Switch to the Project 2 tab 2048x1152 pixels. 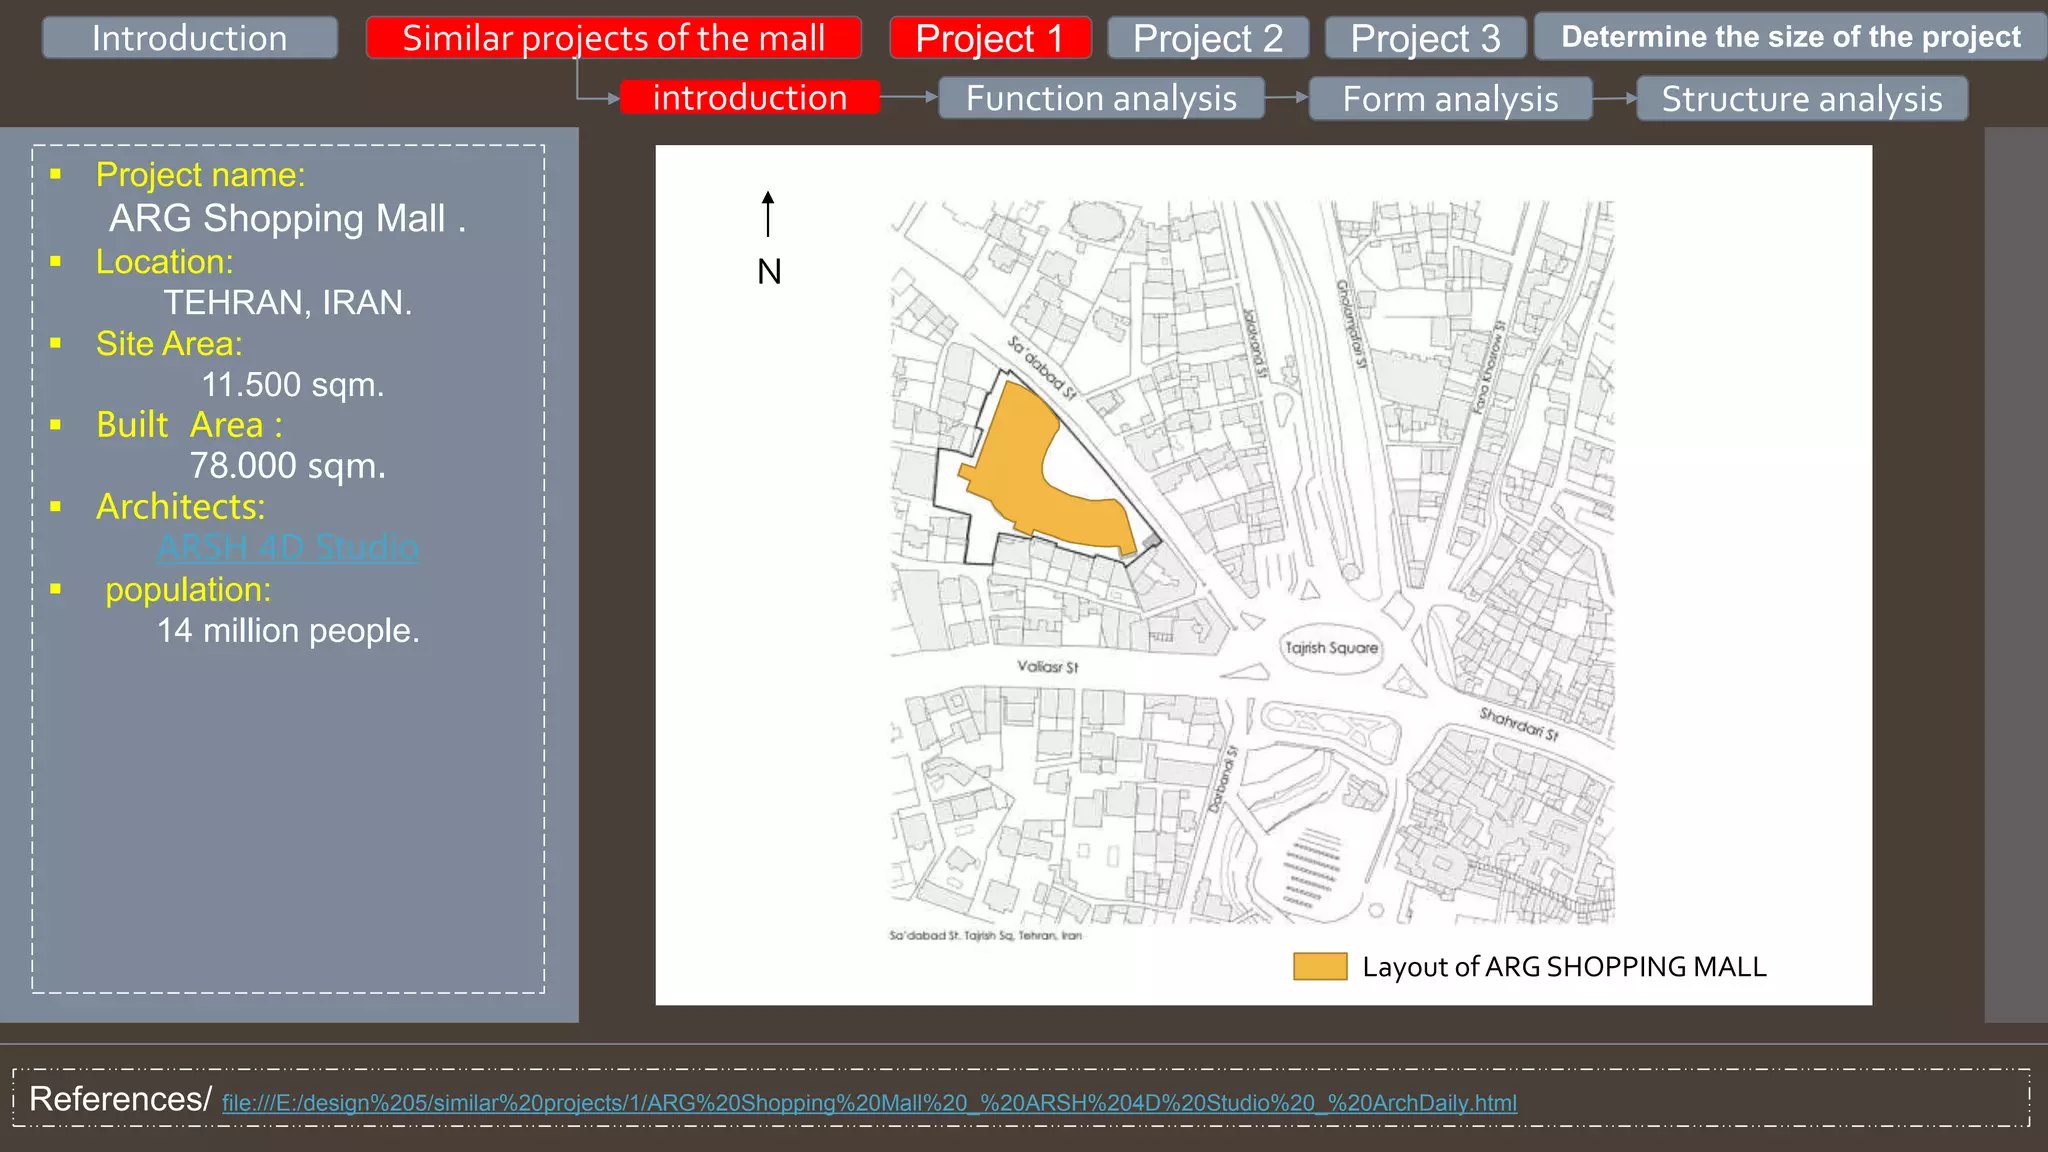[x=1207, y=38]
